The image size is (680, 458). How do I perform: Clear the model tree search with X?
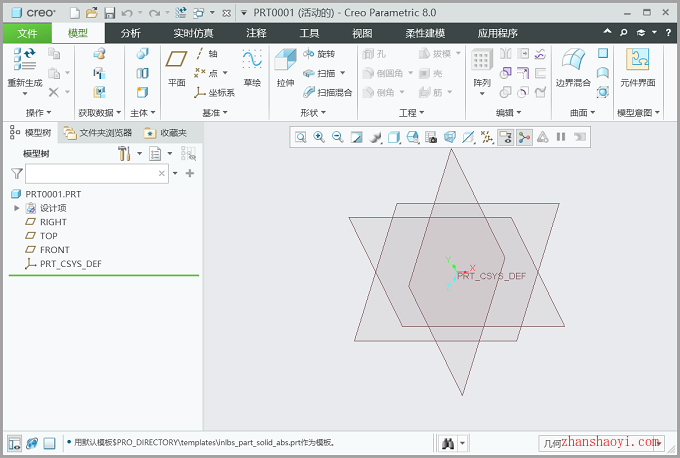(162, 173)
